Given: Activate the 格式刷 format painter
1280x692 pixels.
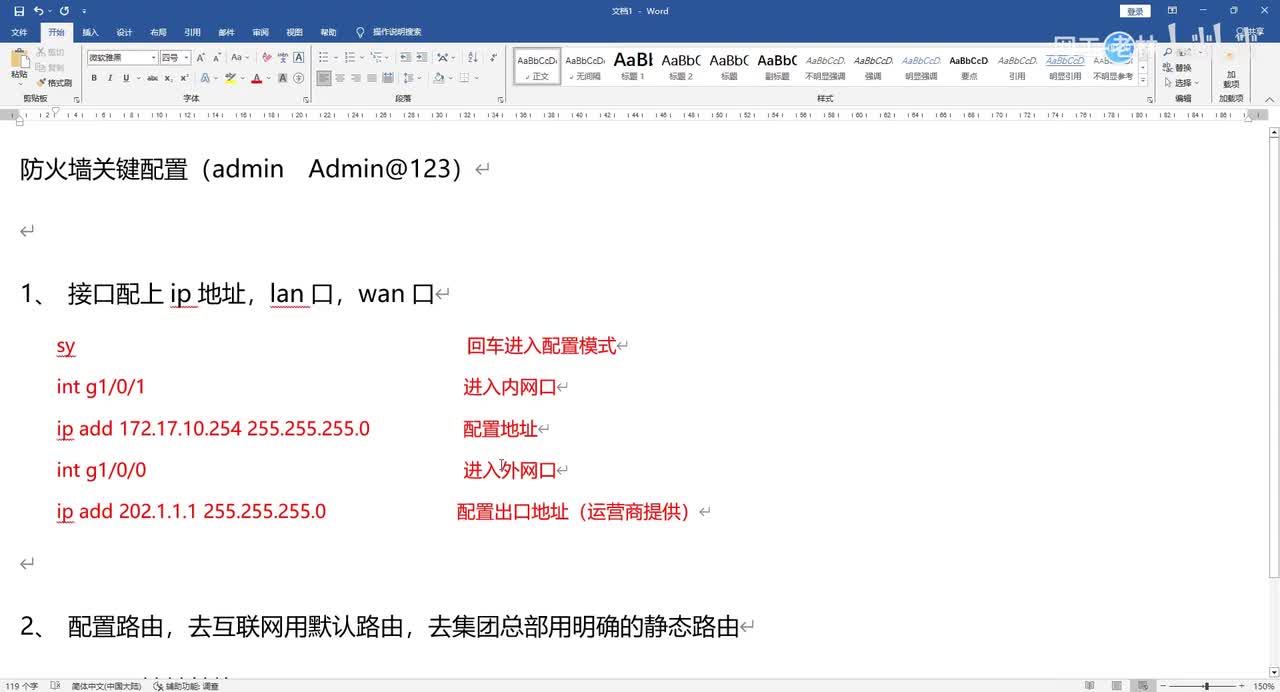Looking at the screenshot, I should (x=54, y=82).
